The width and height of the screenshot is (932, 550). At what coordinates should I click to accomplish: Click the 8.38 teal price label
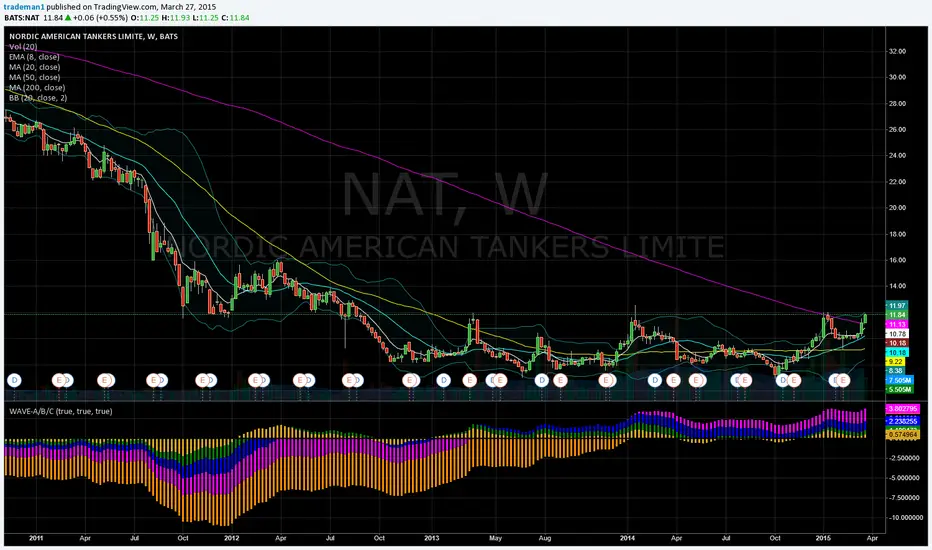895,370
